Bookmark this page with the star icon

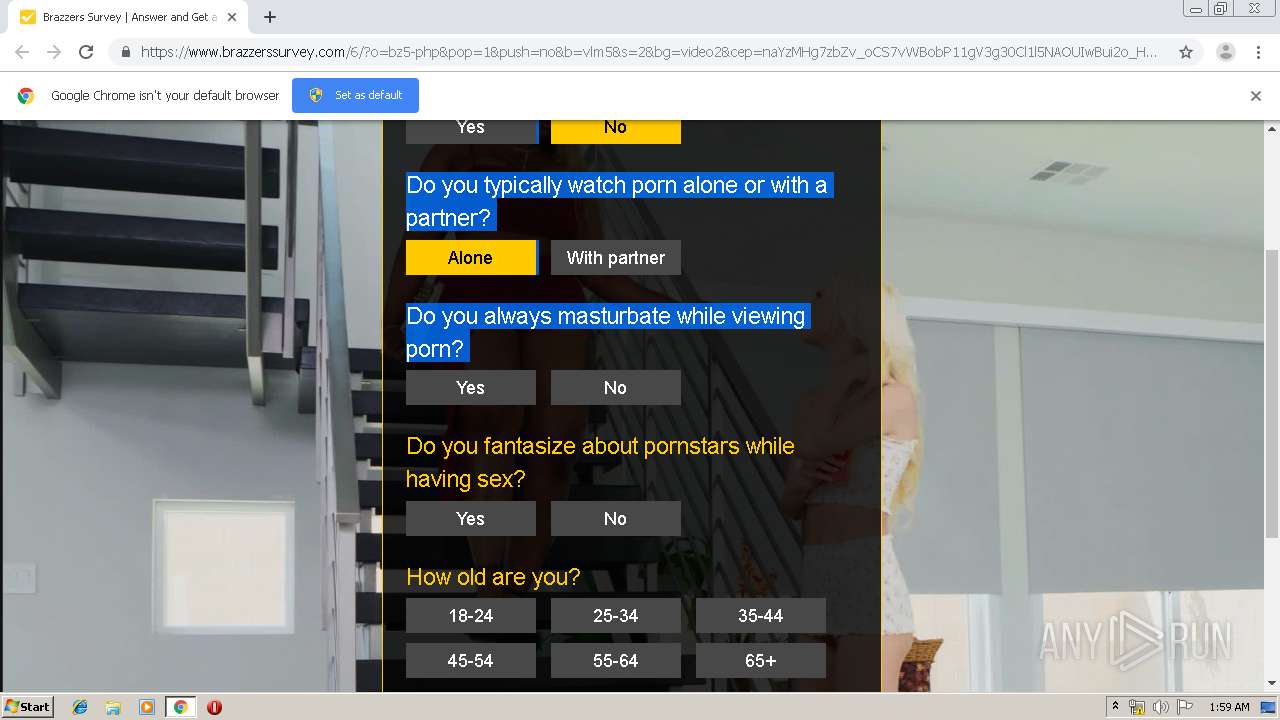pos(1186,52)
